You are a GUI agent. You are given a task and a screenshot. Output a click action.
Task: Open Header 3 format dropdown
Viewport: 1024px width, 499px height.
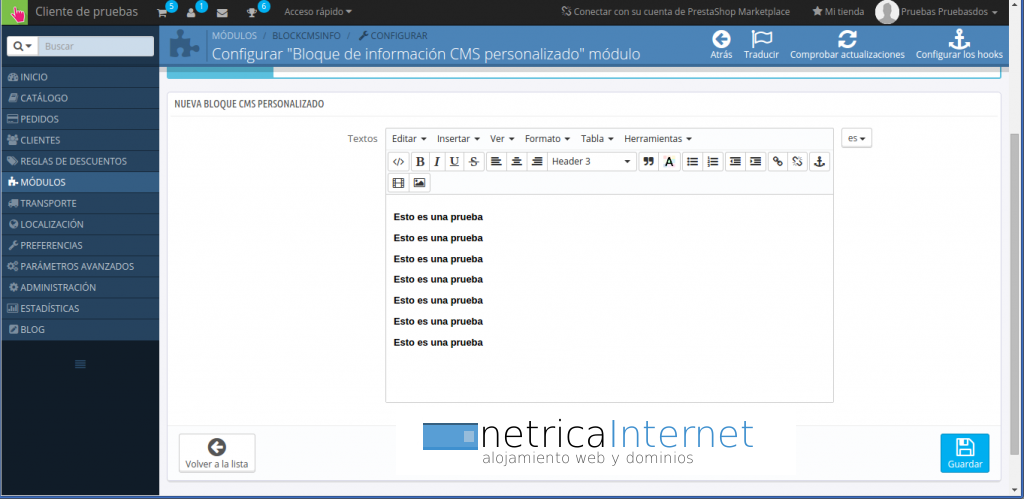tap(592, 162)
